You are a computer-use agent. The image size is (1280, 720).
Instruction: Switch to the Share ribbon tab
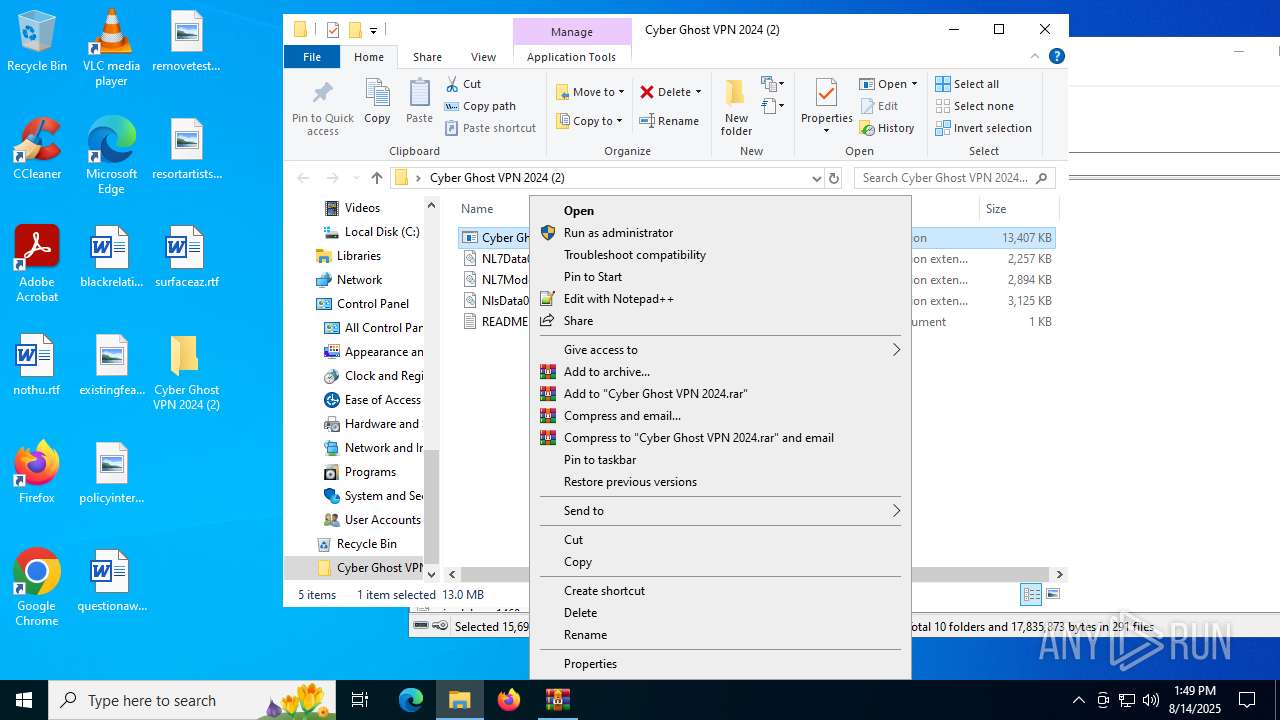[427, 57]
